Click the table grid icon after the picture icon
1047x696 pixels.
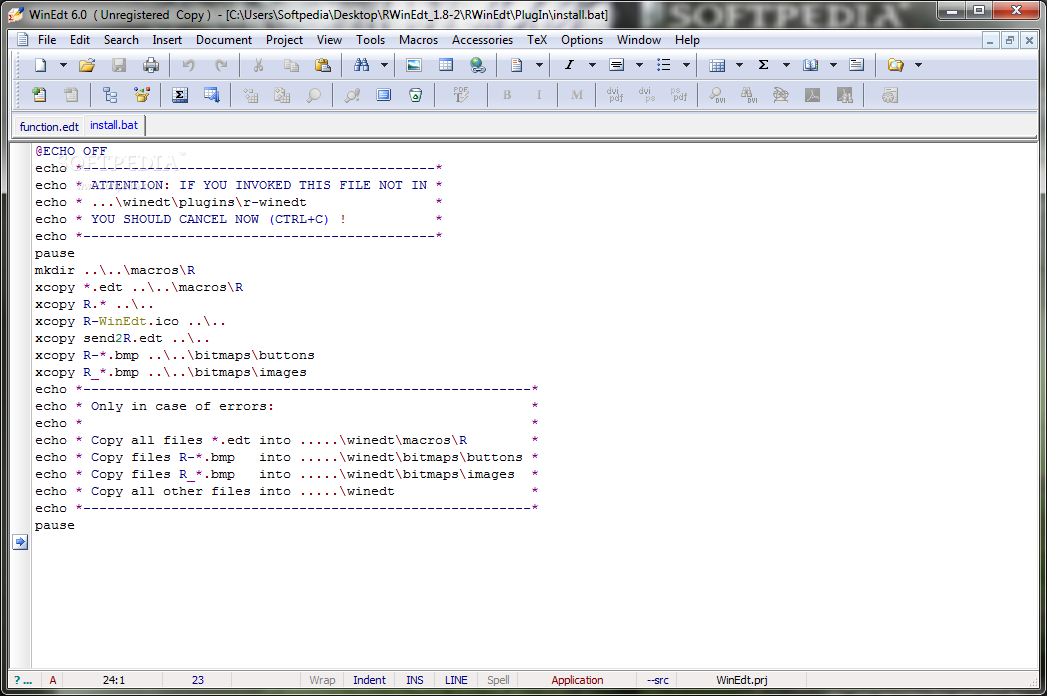(445, 65)
